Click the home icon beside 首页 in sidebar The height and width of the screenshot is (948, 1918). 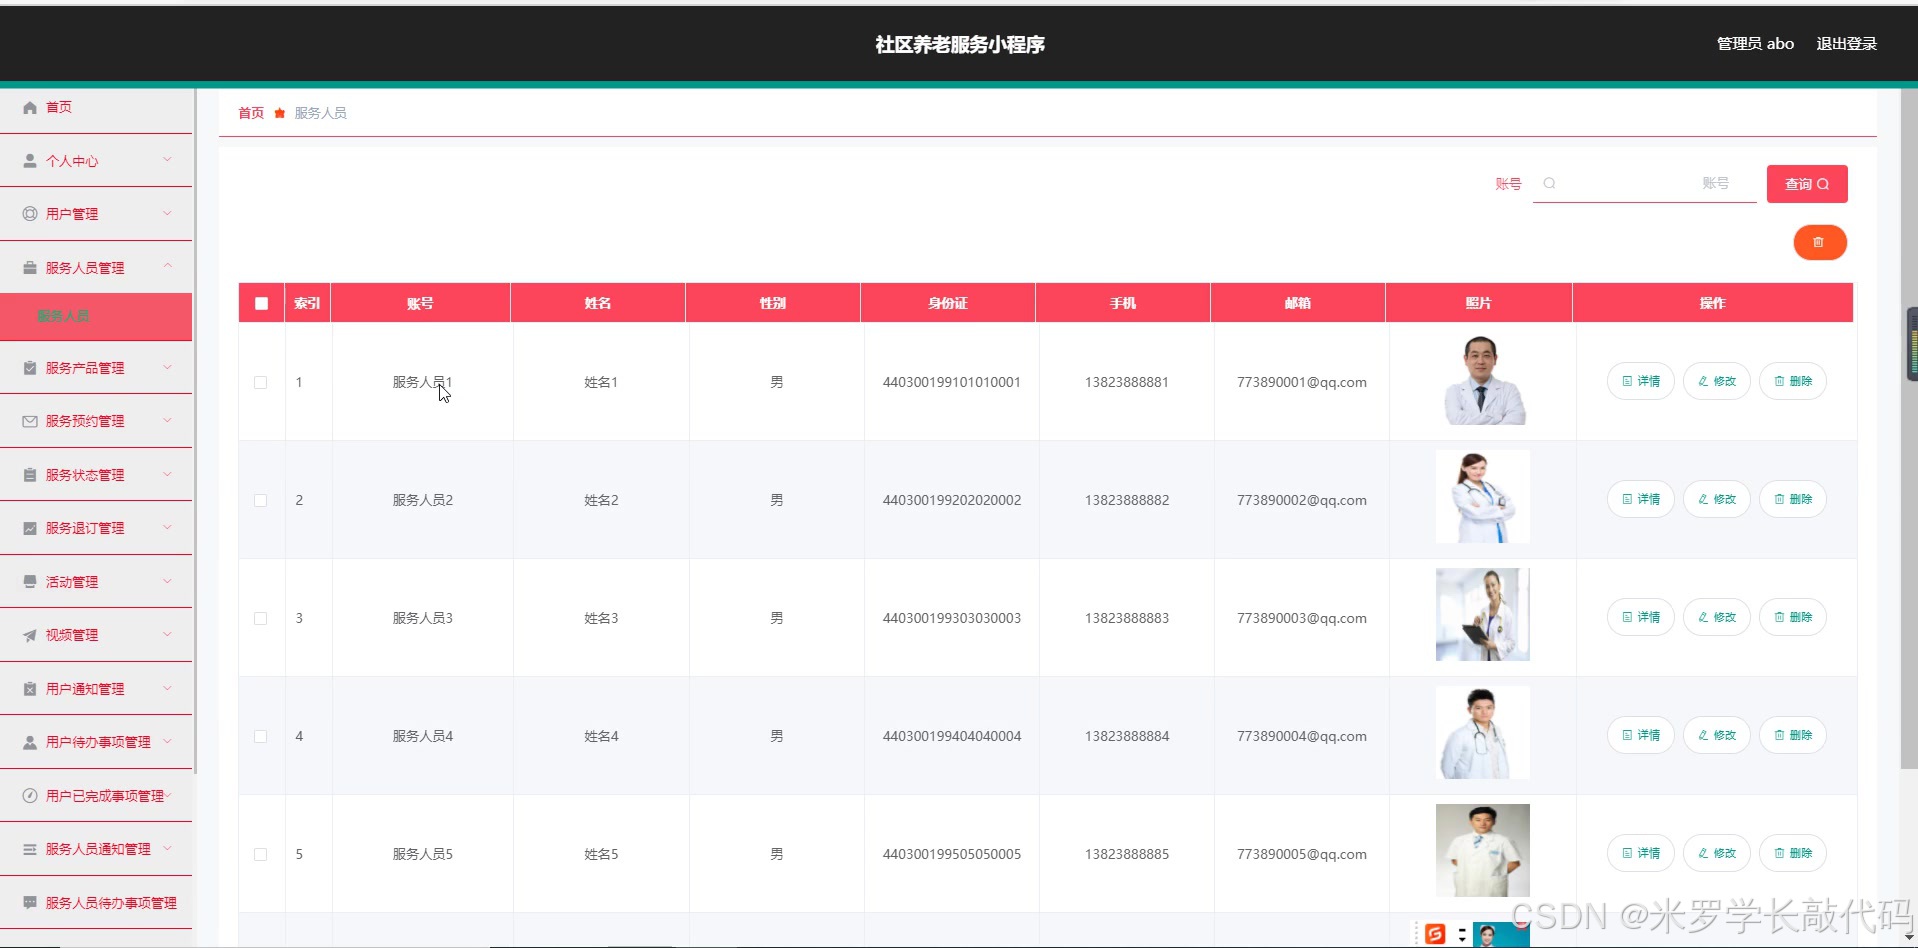[30, 107]
